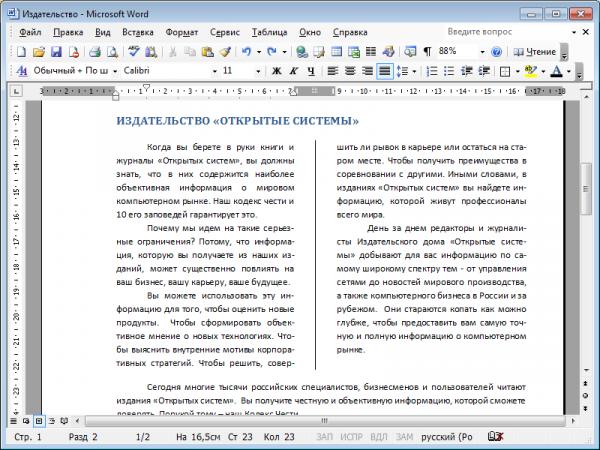Open the Окно menu
The image size is (600, 450).
pos(310,32)
